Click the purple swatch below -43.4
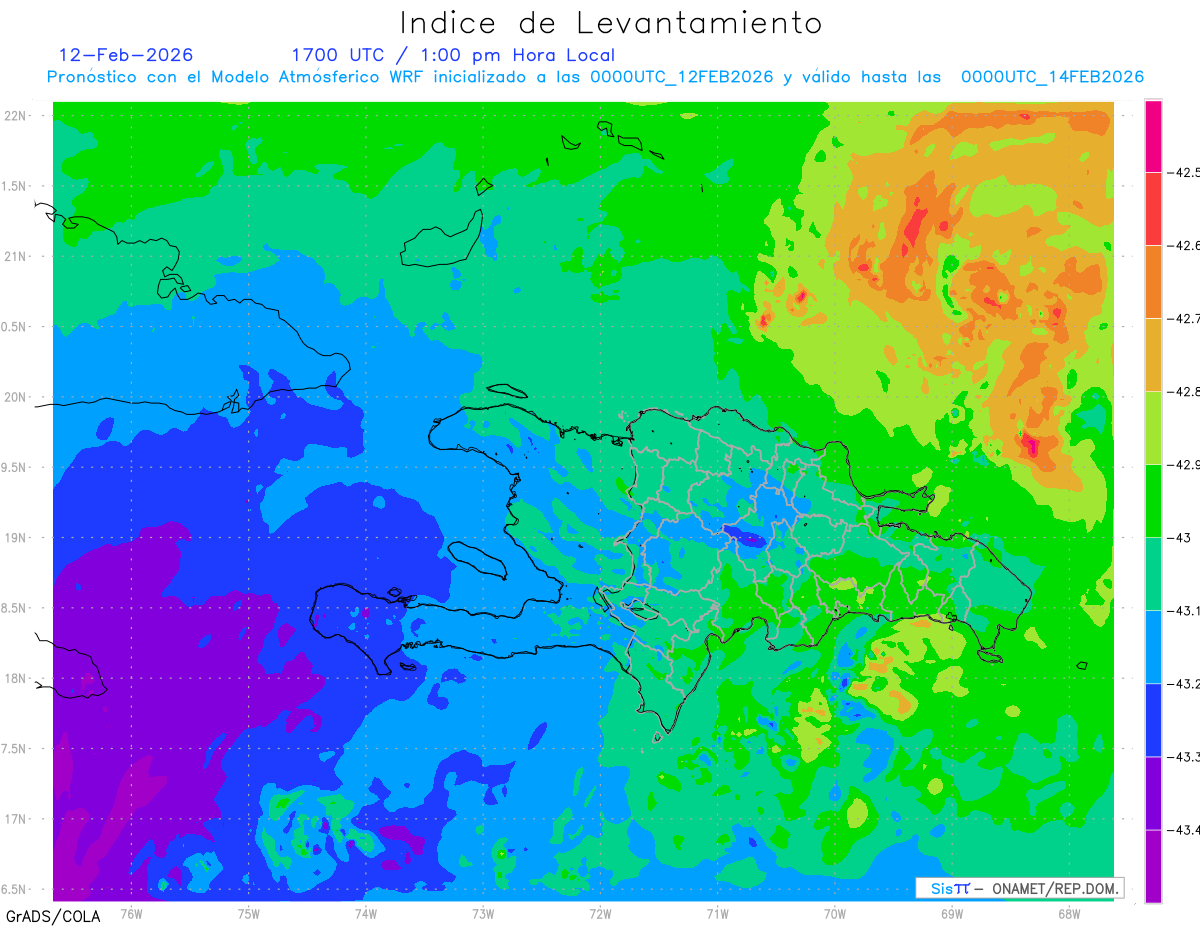The width and height of the screenshot is (1200, 927). [1153, 866]
